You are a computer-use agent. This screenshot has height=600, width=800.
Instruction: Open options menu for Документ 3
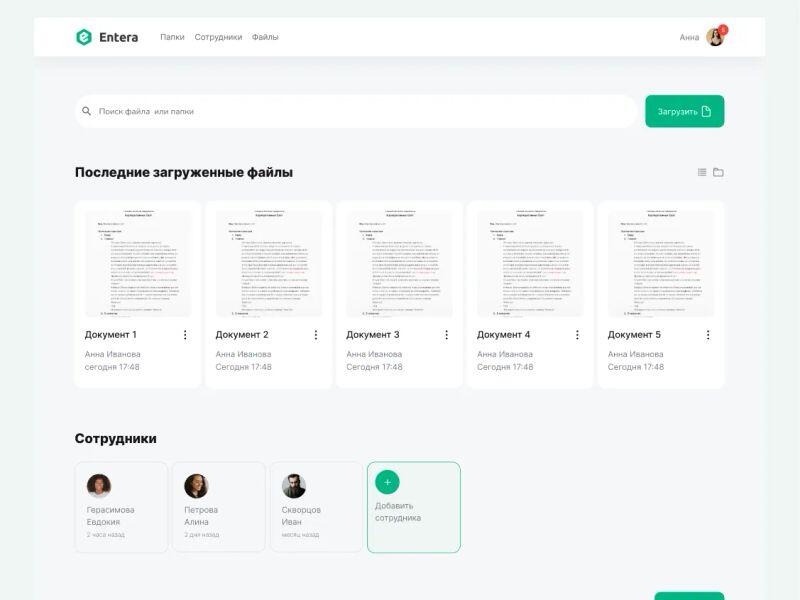(x=446, y=335)
